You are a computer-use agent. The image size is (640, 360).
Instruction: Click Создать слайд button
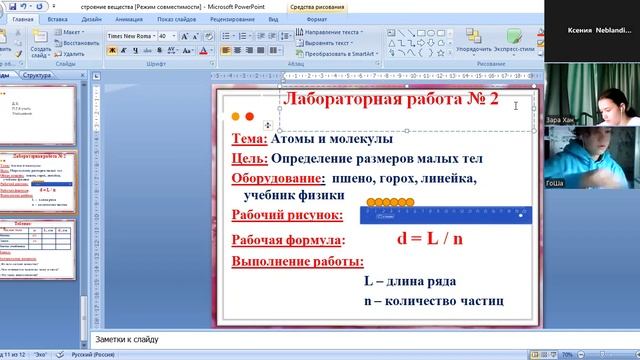click(40, 43)
